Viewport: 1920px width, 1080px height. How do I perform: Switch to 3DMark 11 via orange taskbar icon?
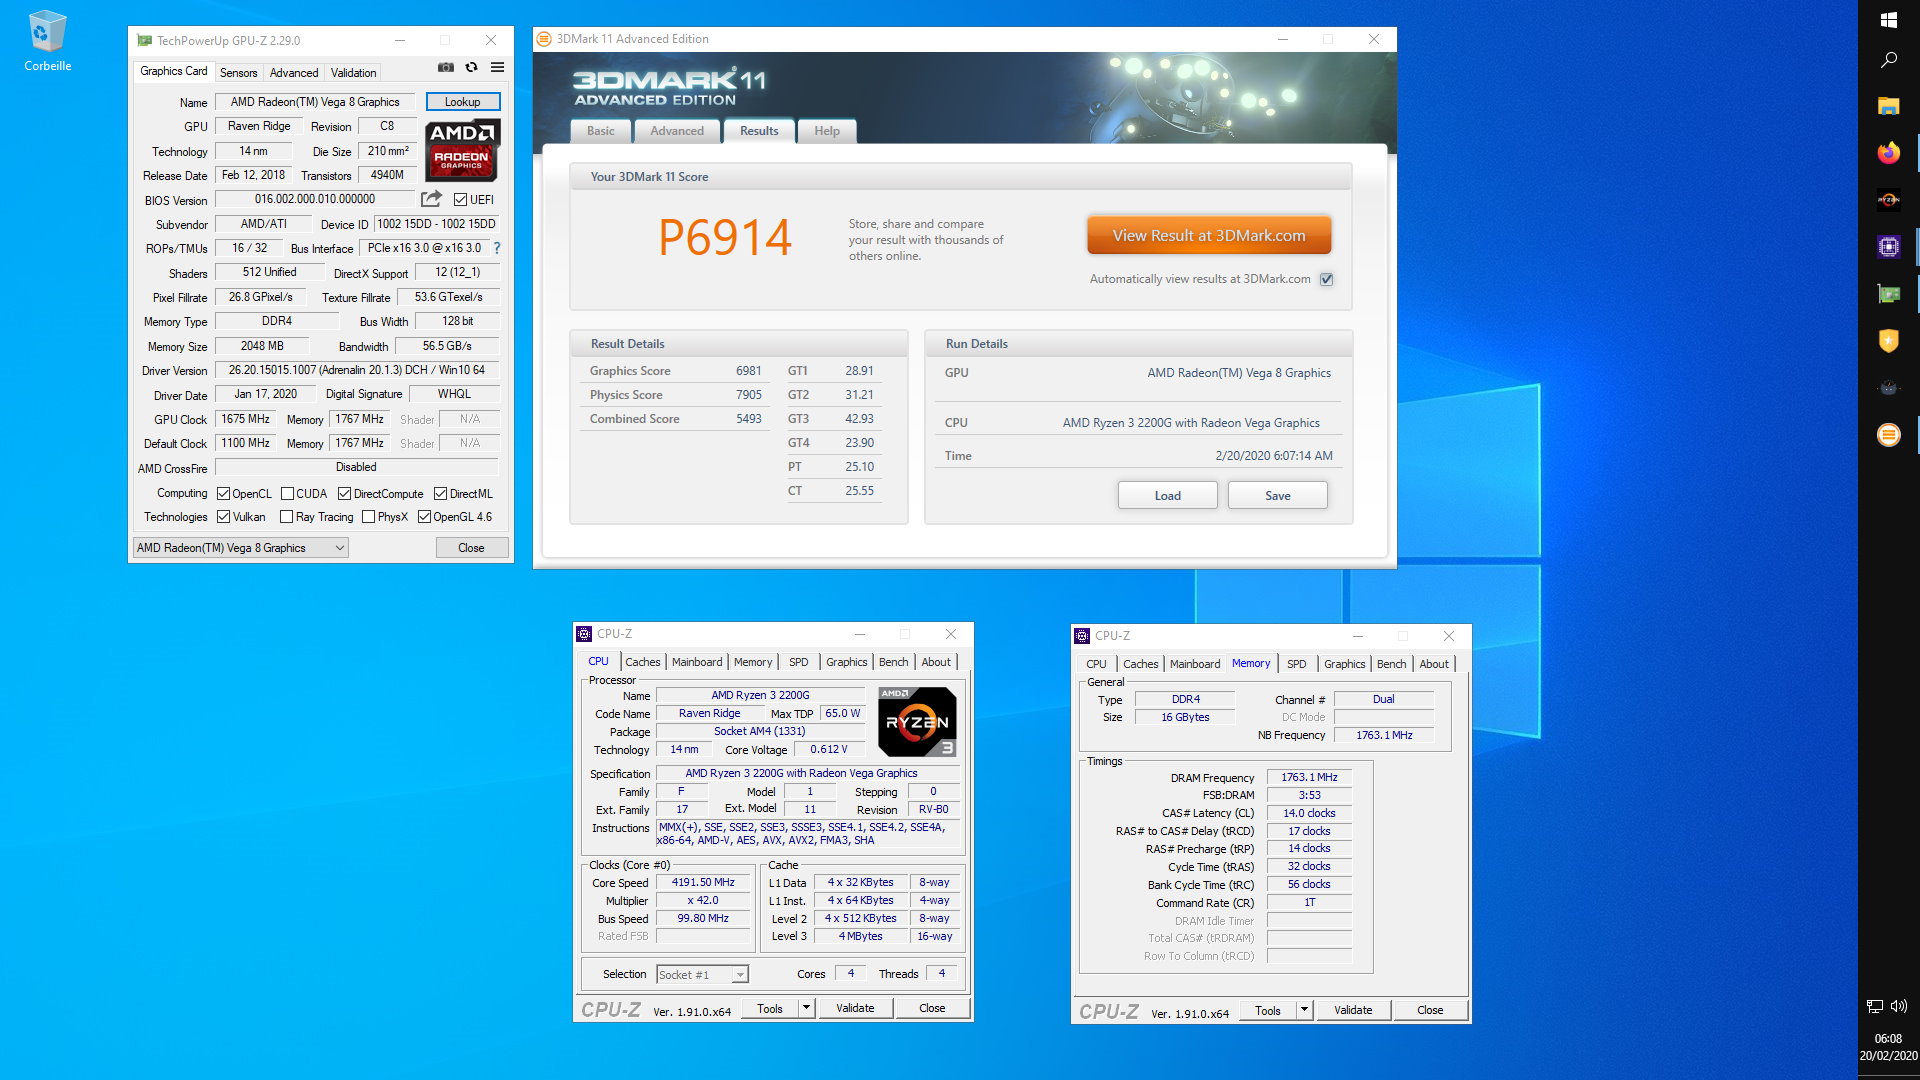coord(1888,435)
